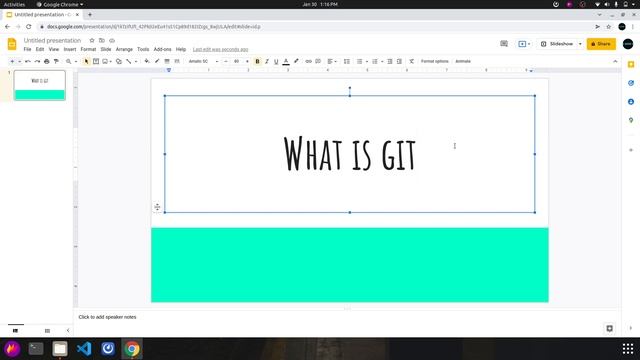Open the Insert menu

70,49
